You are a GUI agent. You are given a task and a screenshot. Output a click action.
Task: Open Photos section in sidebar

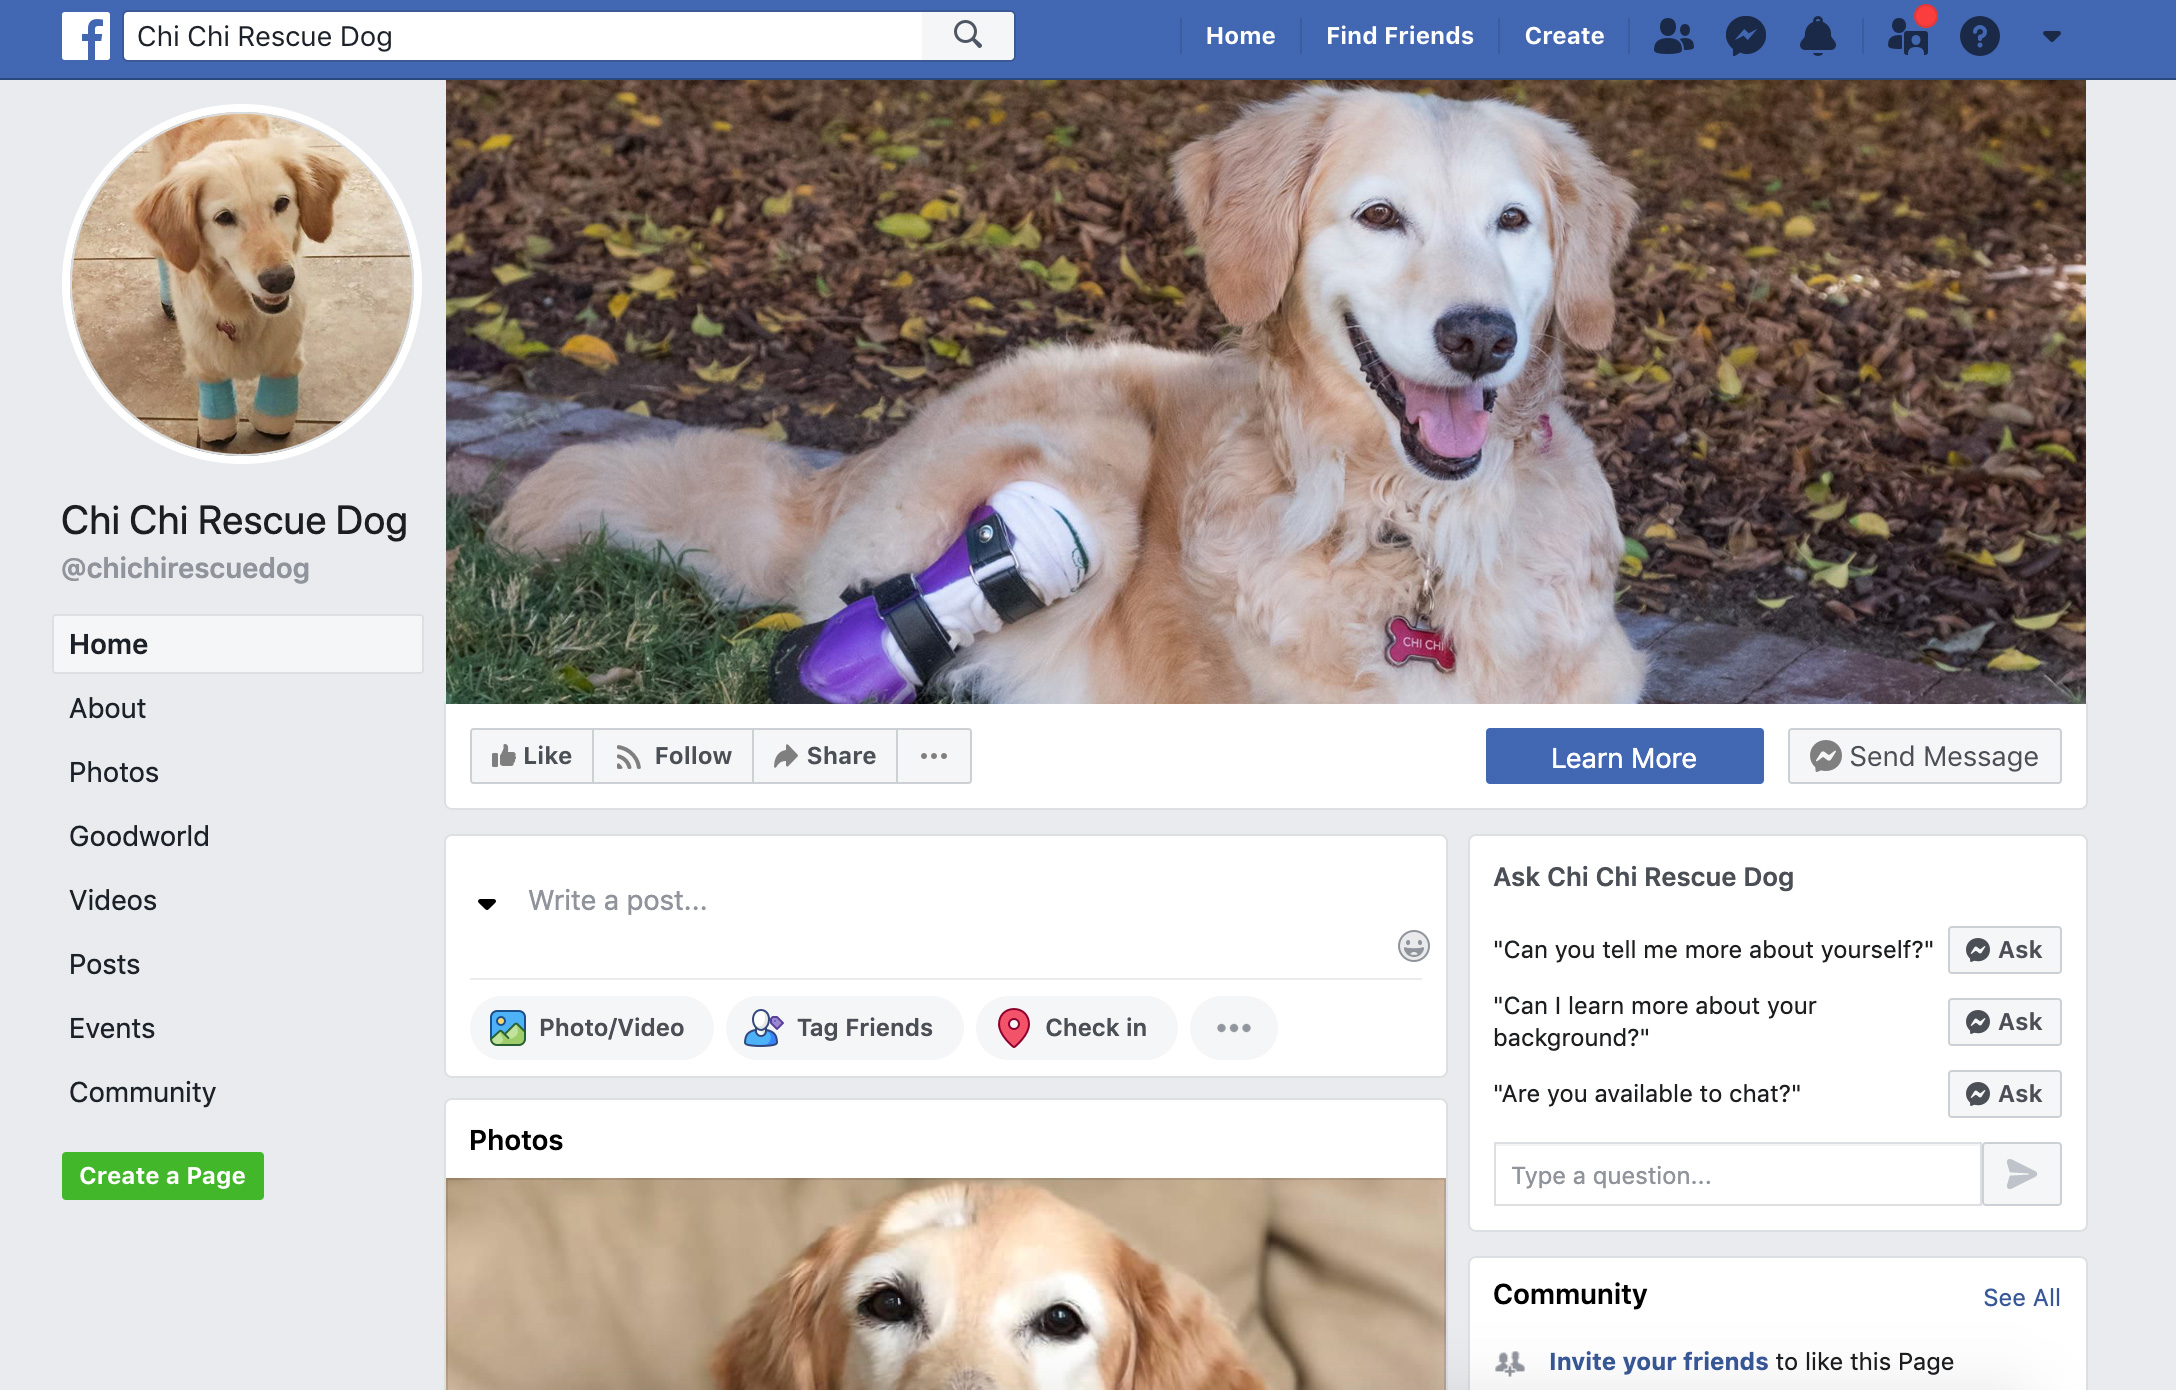[114, 772]
